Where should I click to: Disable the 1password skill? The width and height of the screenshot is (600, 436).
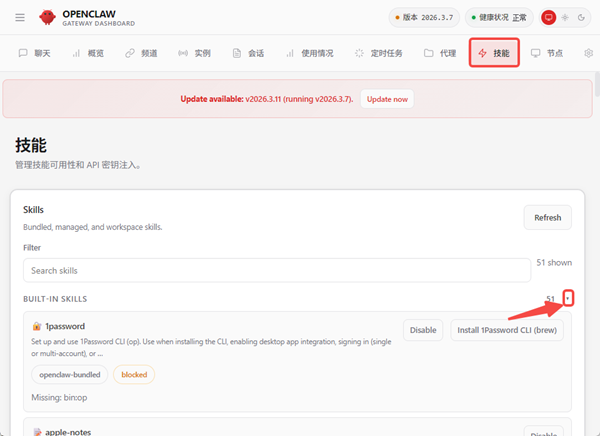click(x=423, y=330)
